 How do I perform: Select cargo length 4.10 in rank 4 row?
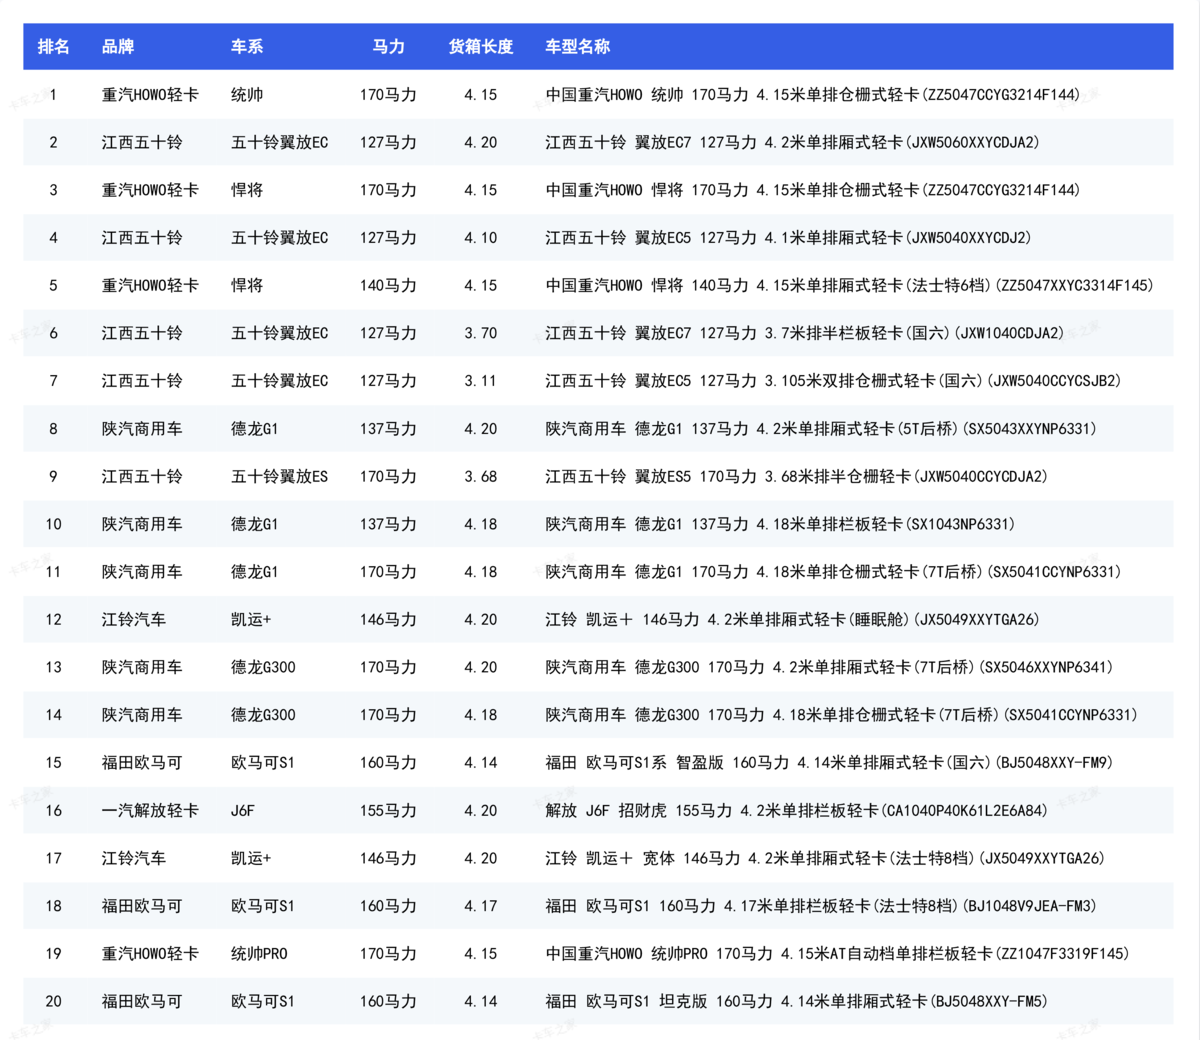point(481,238)
